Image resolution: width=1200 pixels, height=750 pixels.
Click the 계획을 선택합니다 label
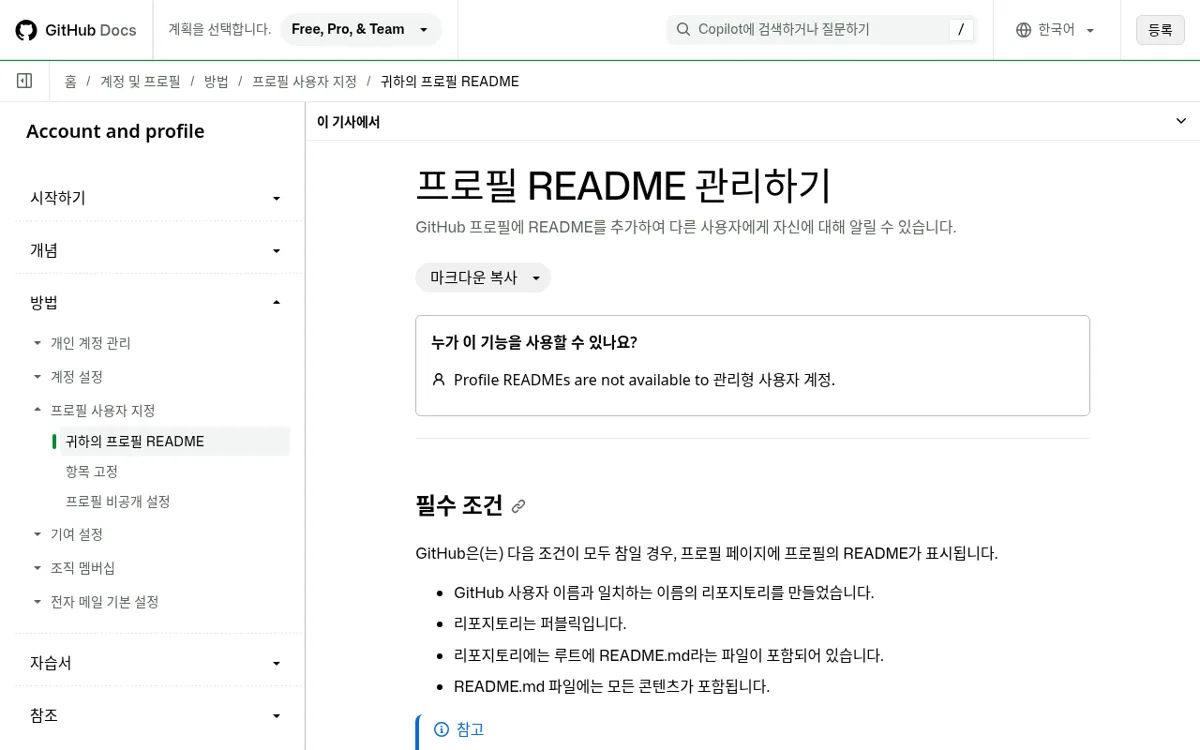click(x=220, y=29)
